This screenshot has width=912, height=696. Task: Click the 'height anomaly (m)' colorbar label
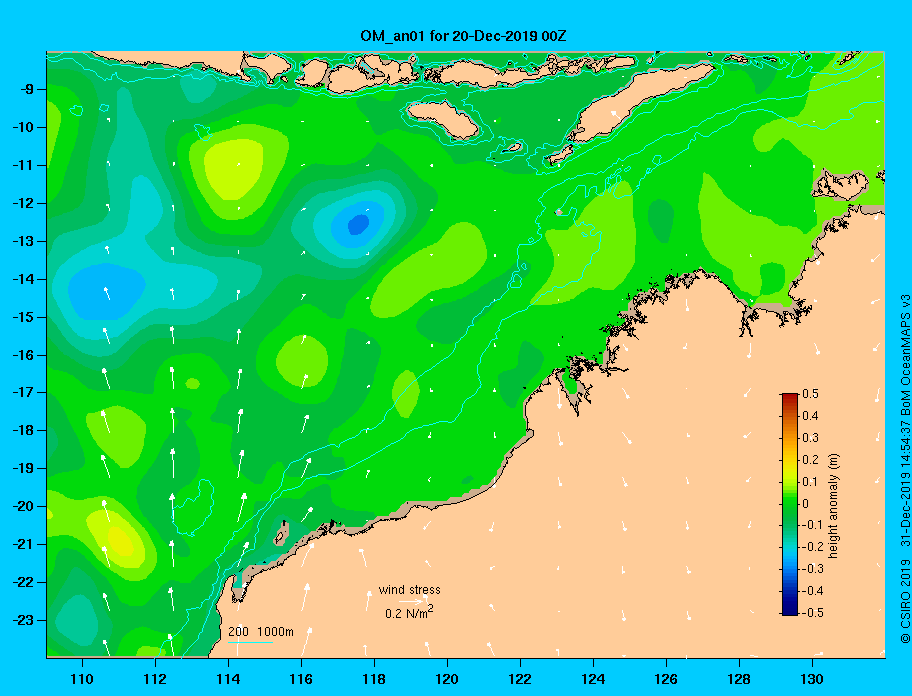pyautogui.click(x=833, y=506)
